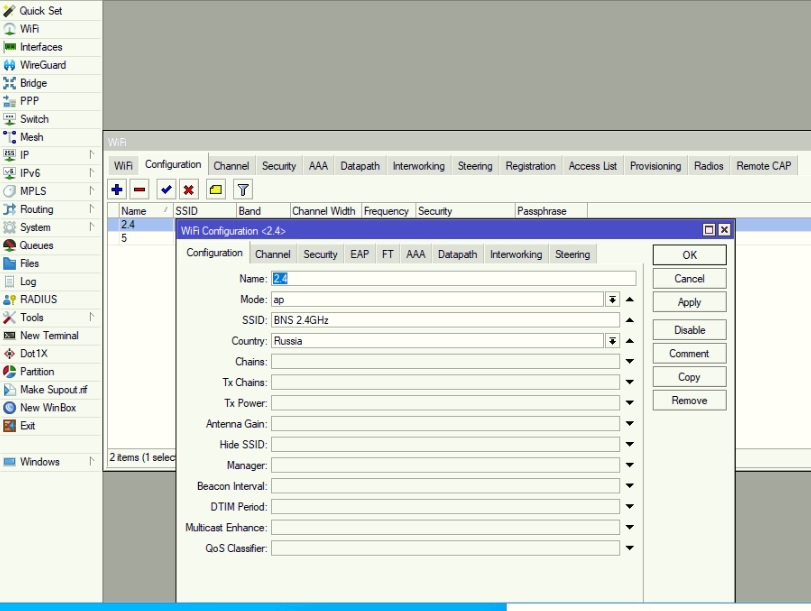The image size is (811, 611).
Task: Open the Country dropdown list
Action: (x=612, y=341)
